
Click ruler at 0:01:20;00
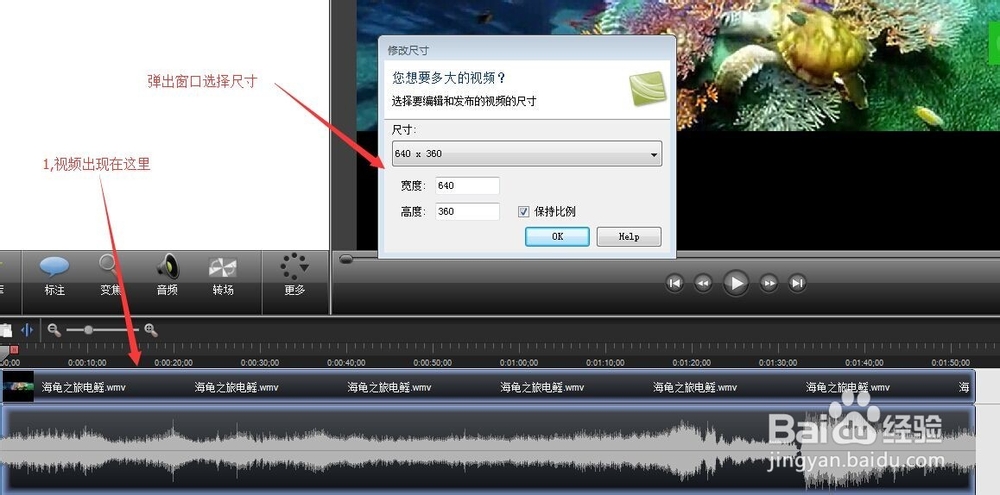(x=691, y=362)
